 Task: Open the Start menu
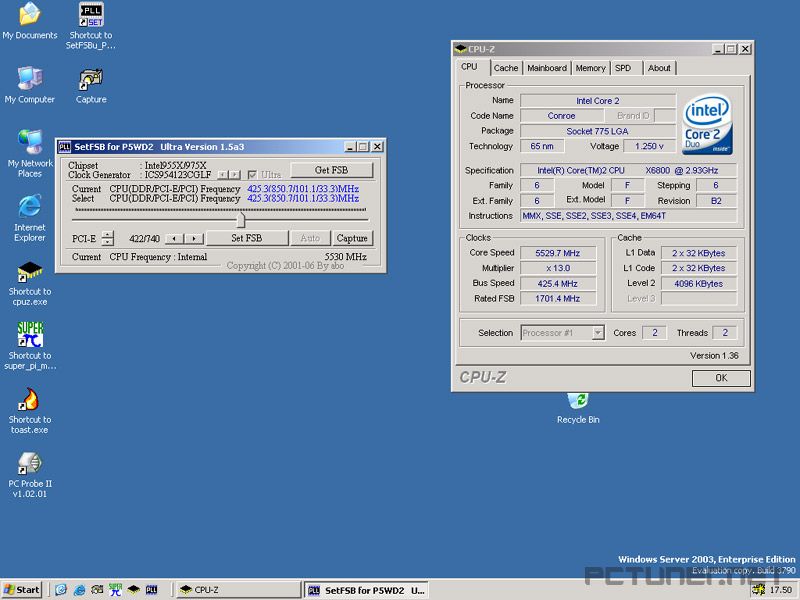(x=21, y=590)
